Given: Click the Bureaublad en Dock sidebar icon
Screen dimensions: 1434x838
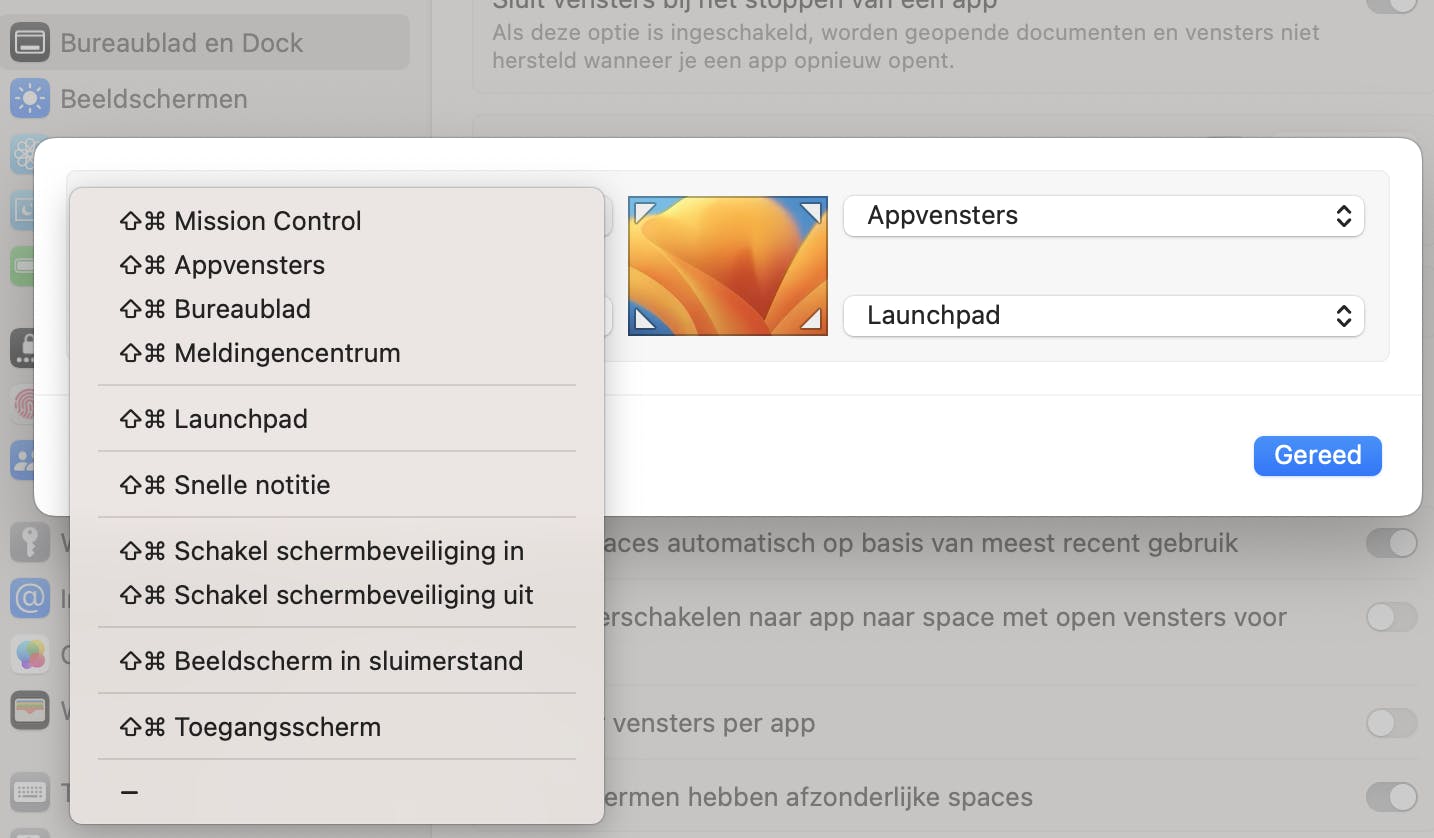Looking at the screenshot, I should 30,43.
